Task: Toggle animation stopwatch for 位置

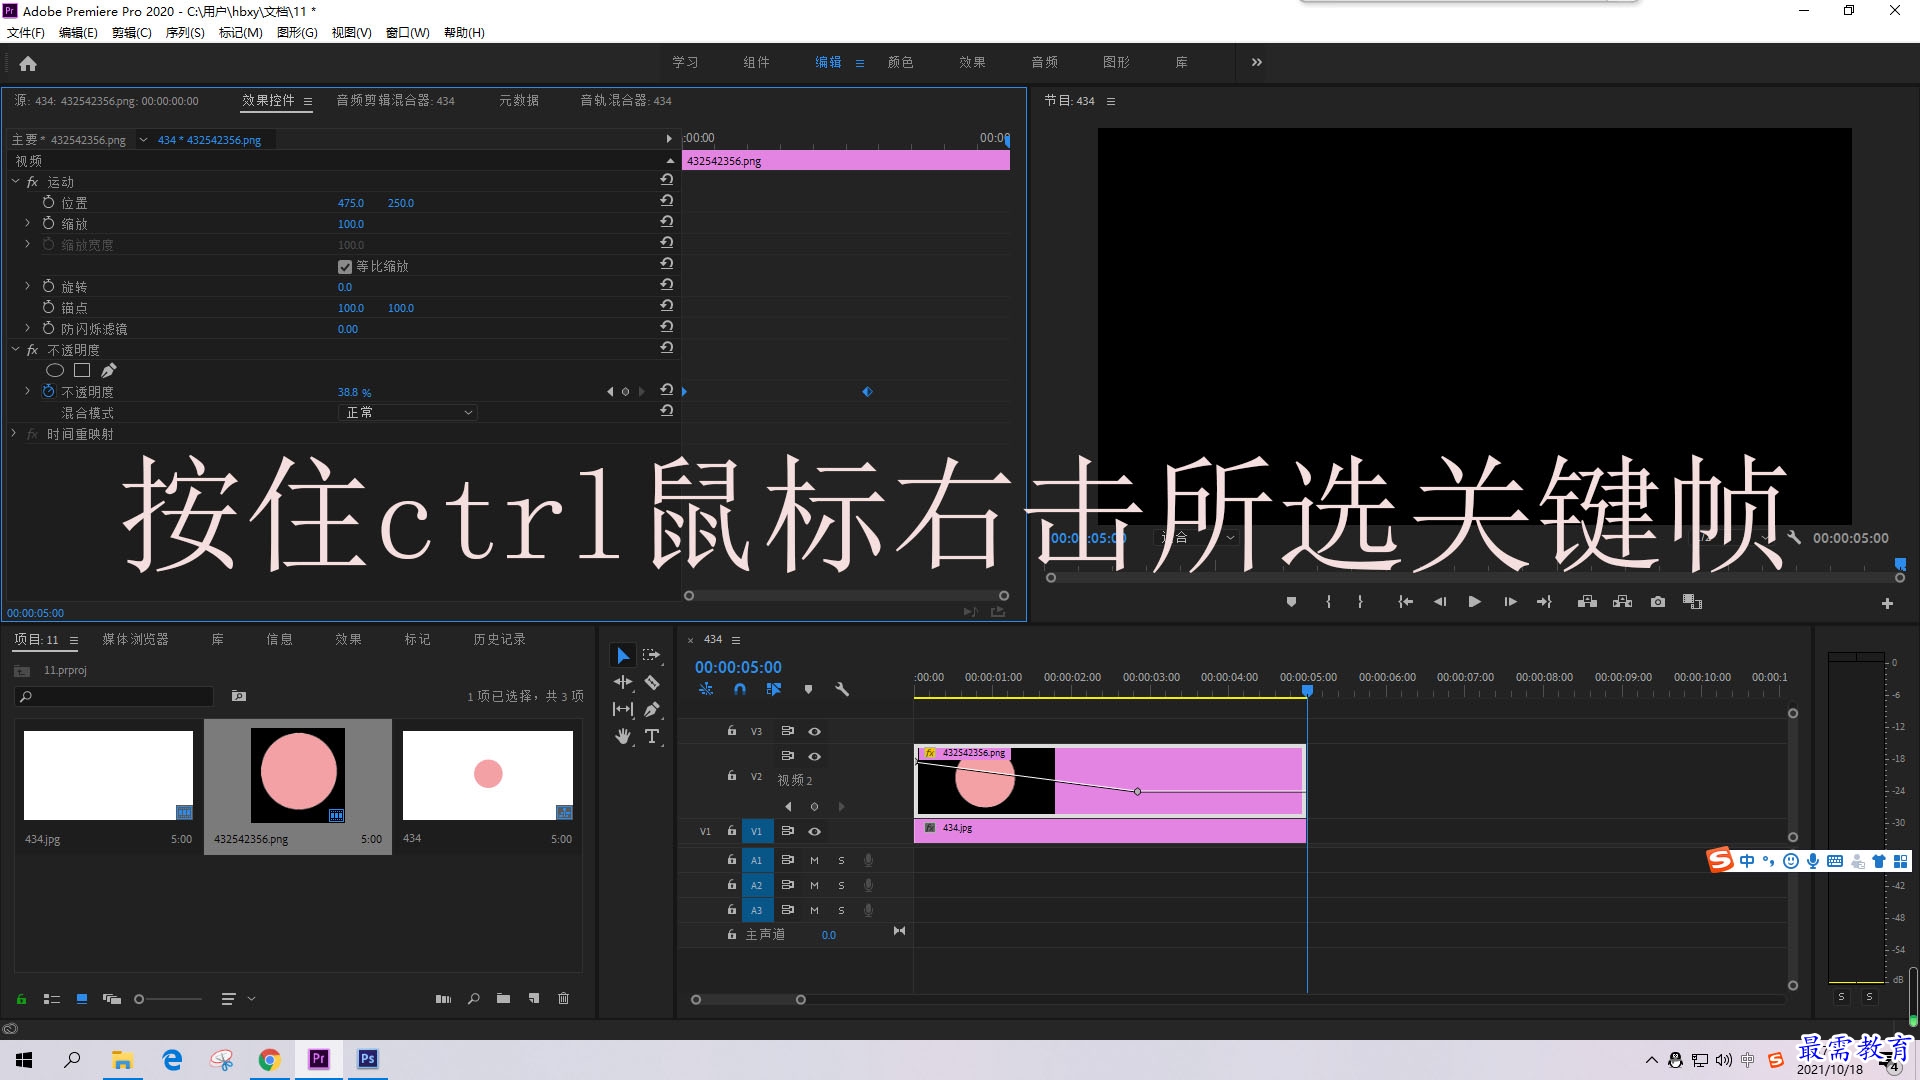Action: (x=48, y=201)
